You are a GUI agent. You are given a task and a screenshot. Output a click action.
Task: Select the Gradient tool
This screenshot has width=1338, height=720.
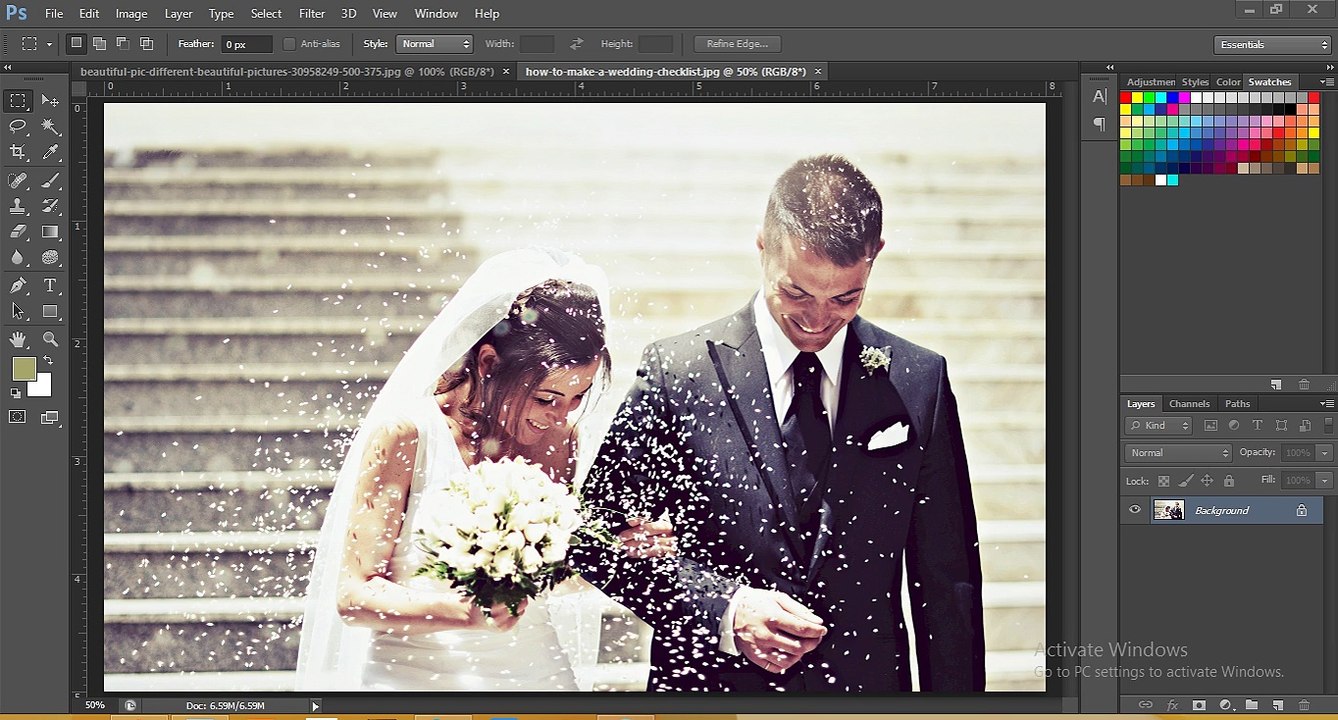[x=50, y=231]
